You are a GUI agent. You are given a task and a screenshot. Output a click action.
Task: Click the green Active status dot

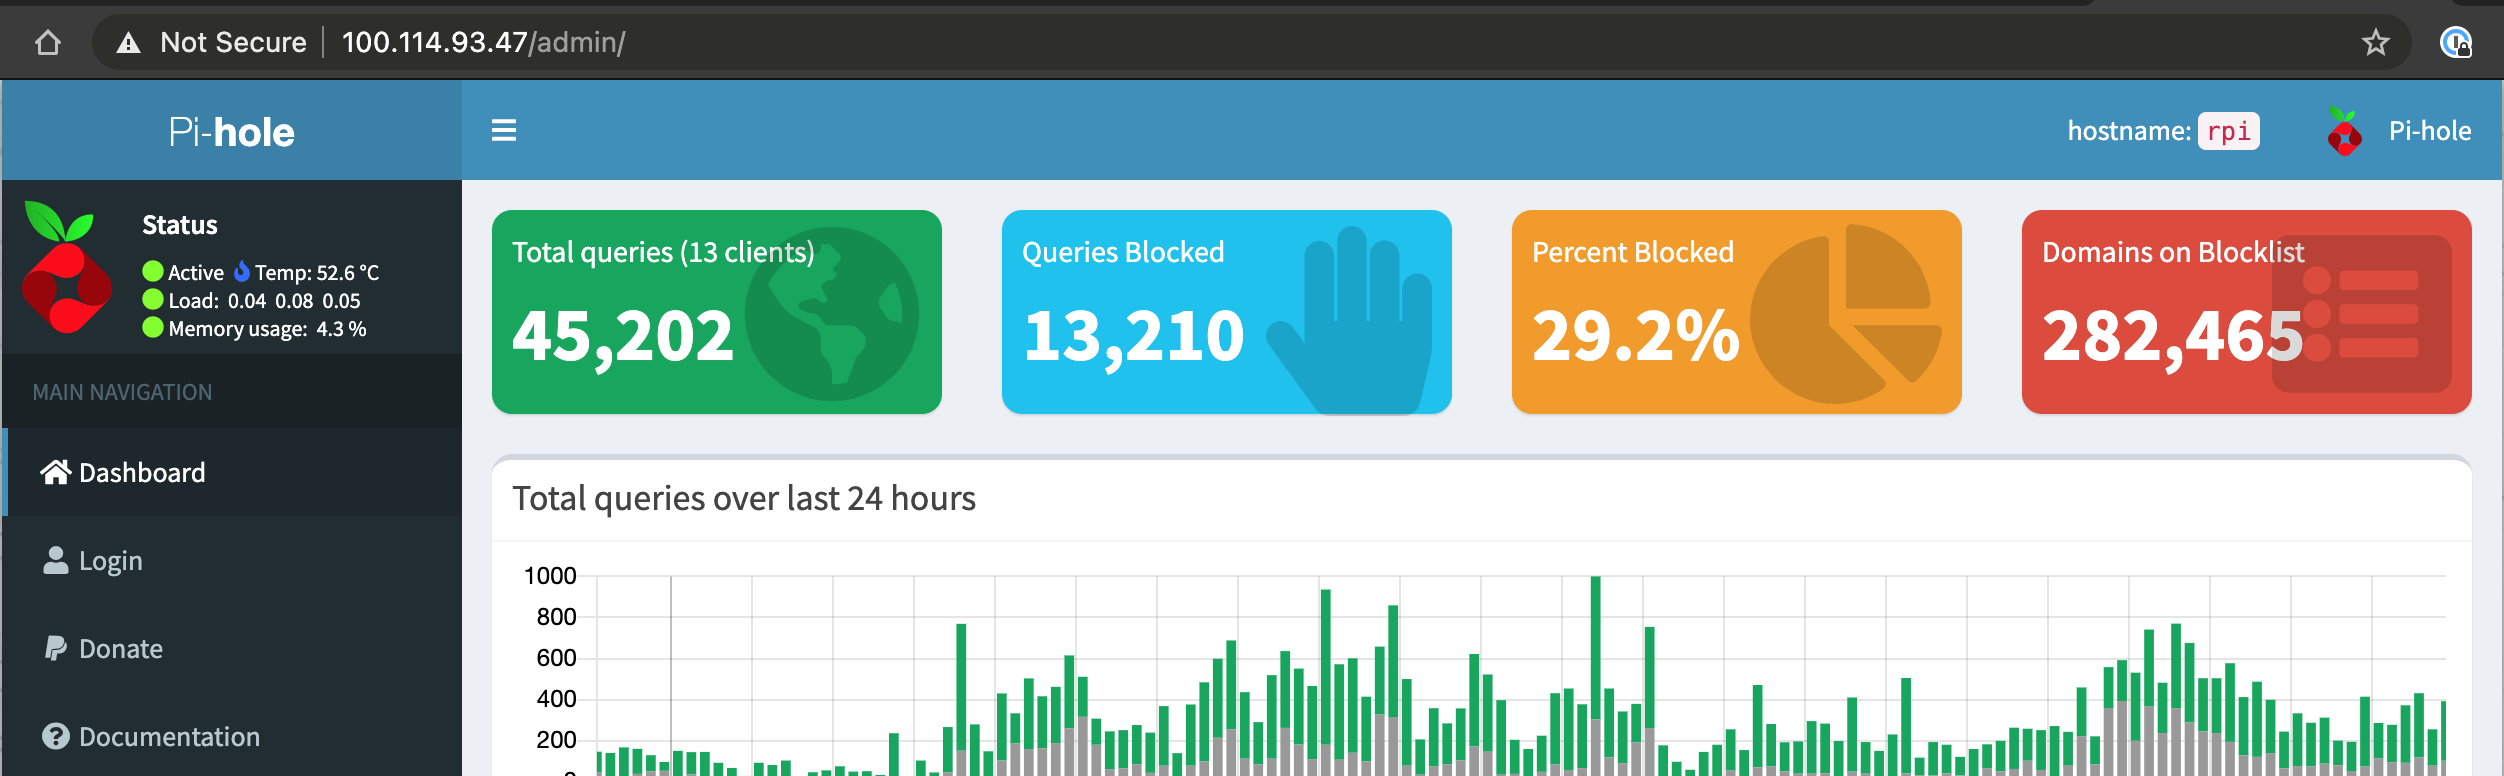(x=153, y=271)
